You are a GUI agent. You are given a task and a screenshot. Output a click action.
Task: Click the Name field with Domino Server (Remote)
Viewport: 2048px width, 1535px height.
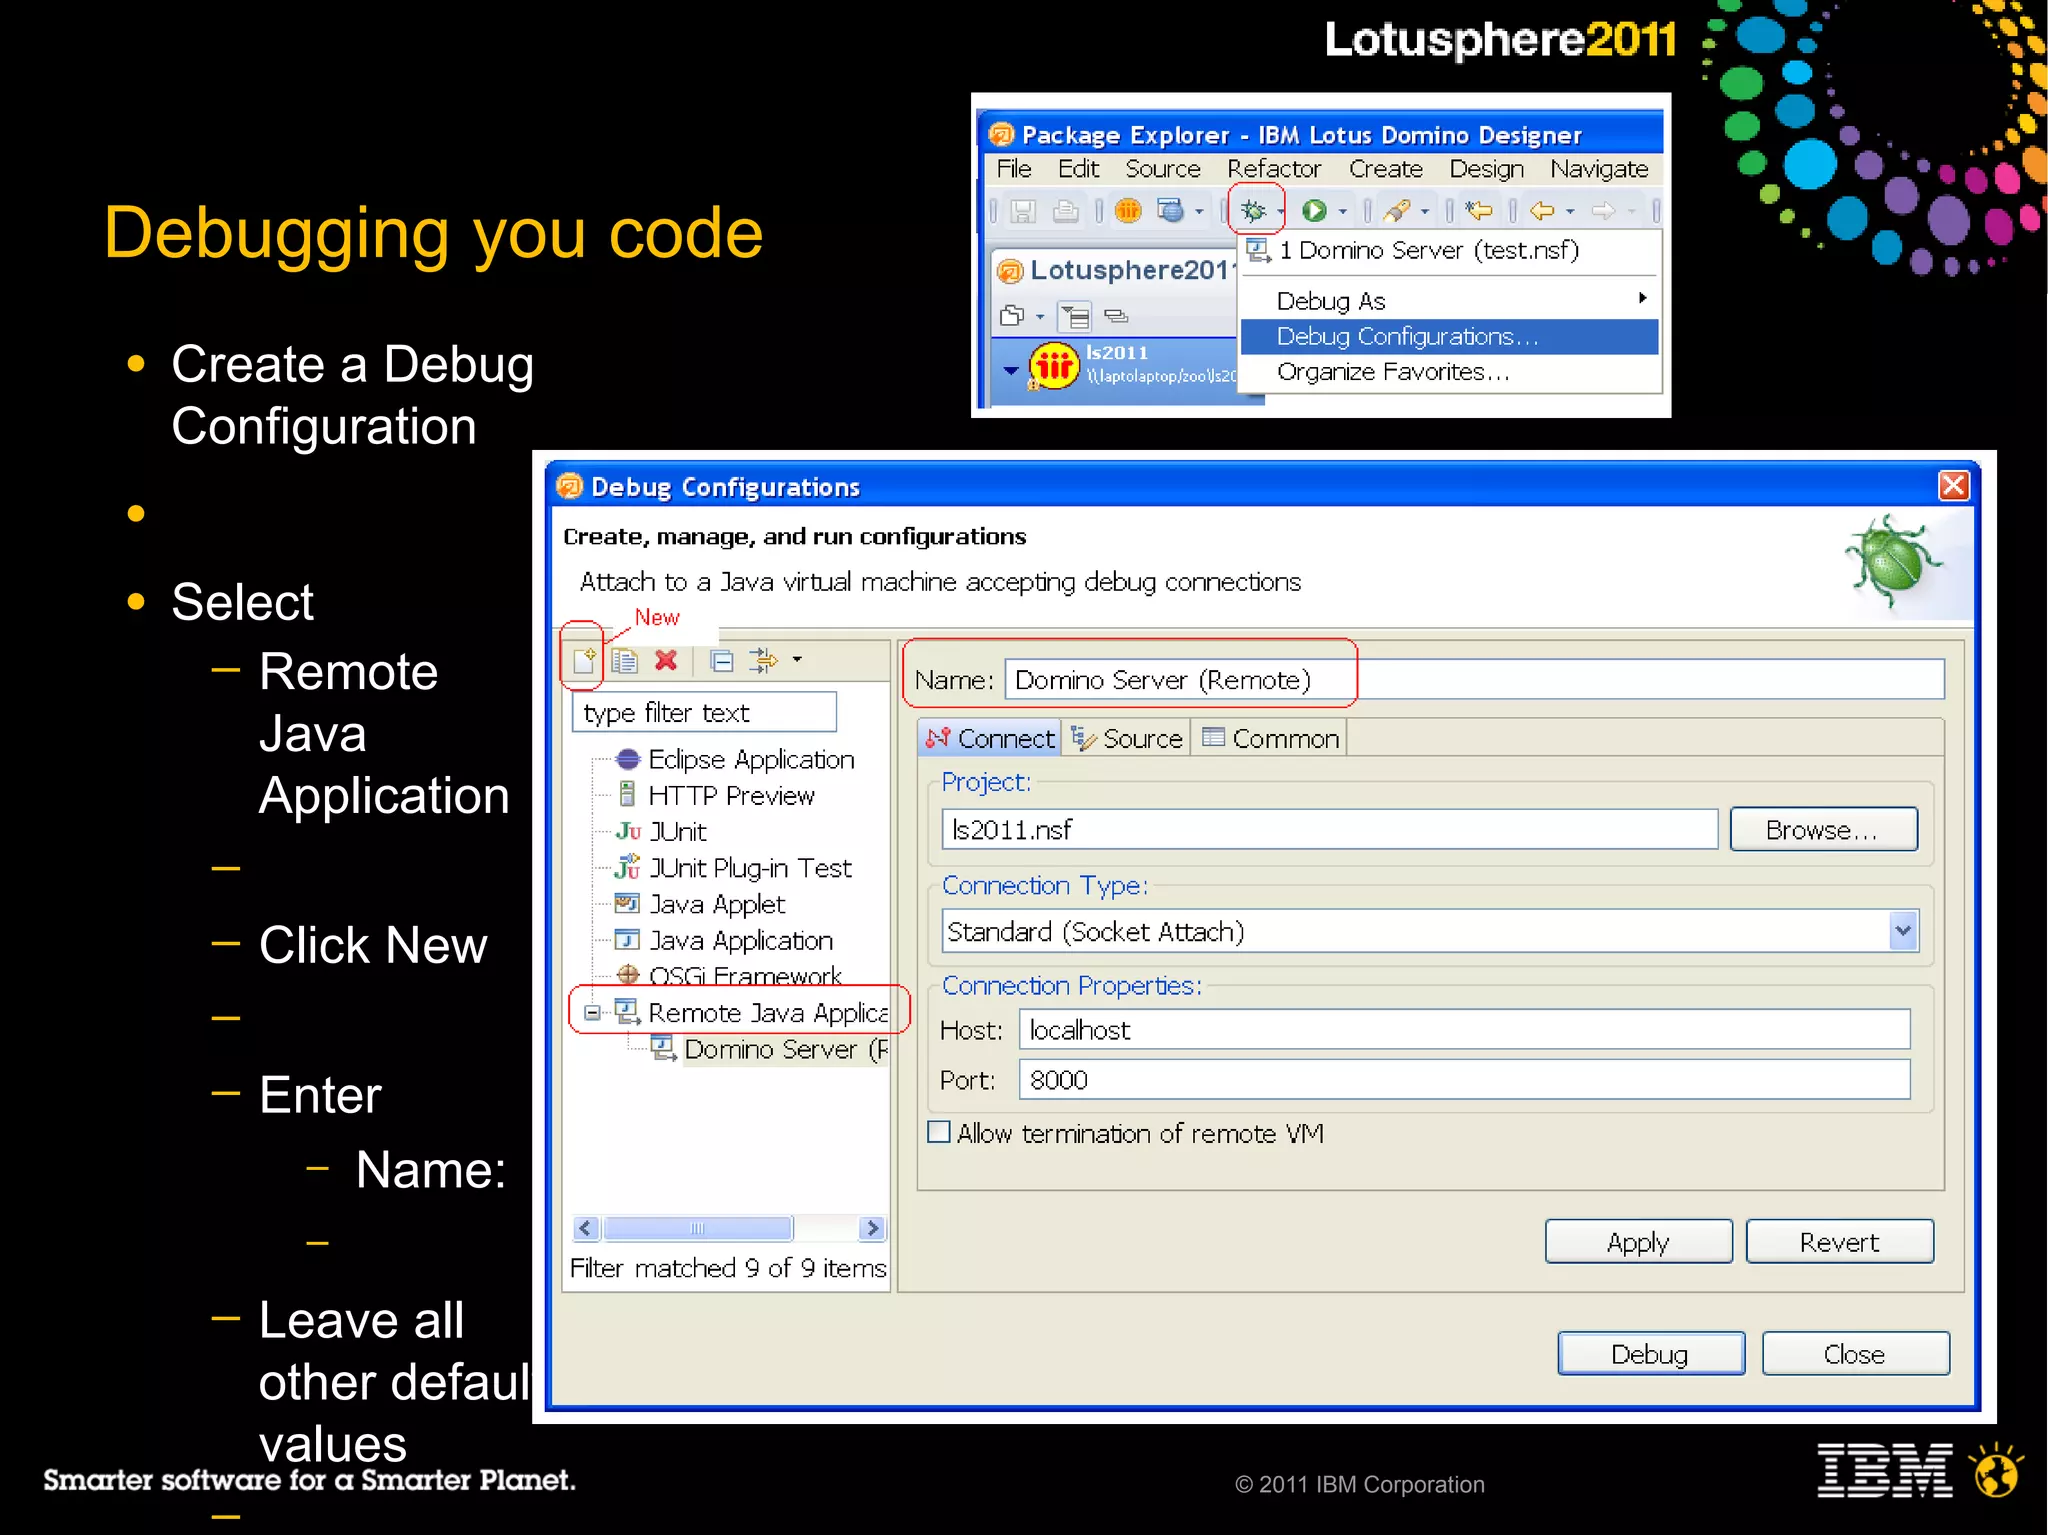[1474, 679]
